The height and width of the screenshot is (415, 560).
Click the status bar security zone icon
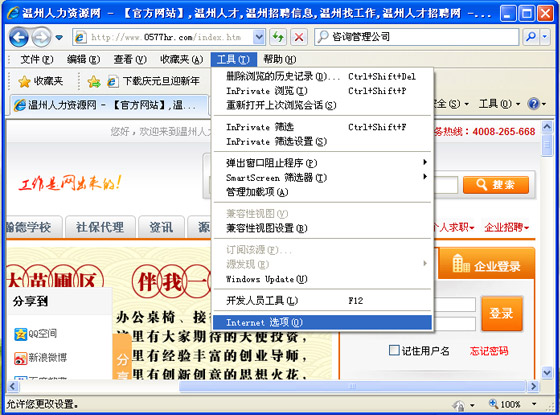tap(459, 405)
